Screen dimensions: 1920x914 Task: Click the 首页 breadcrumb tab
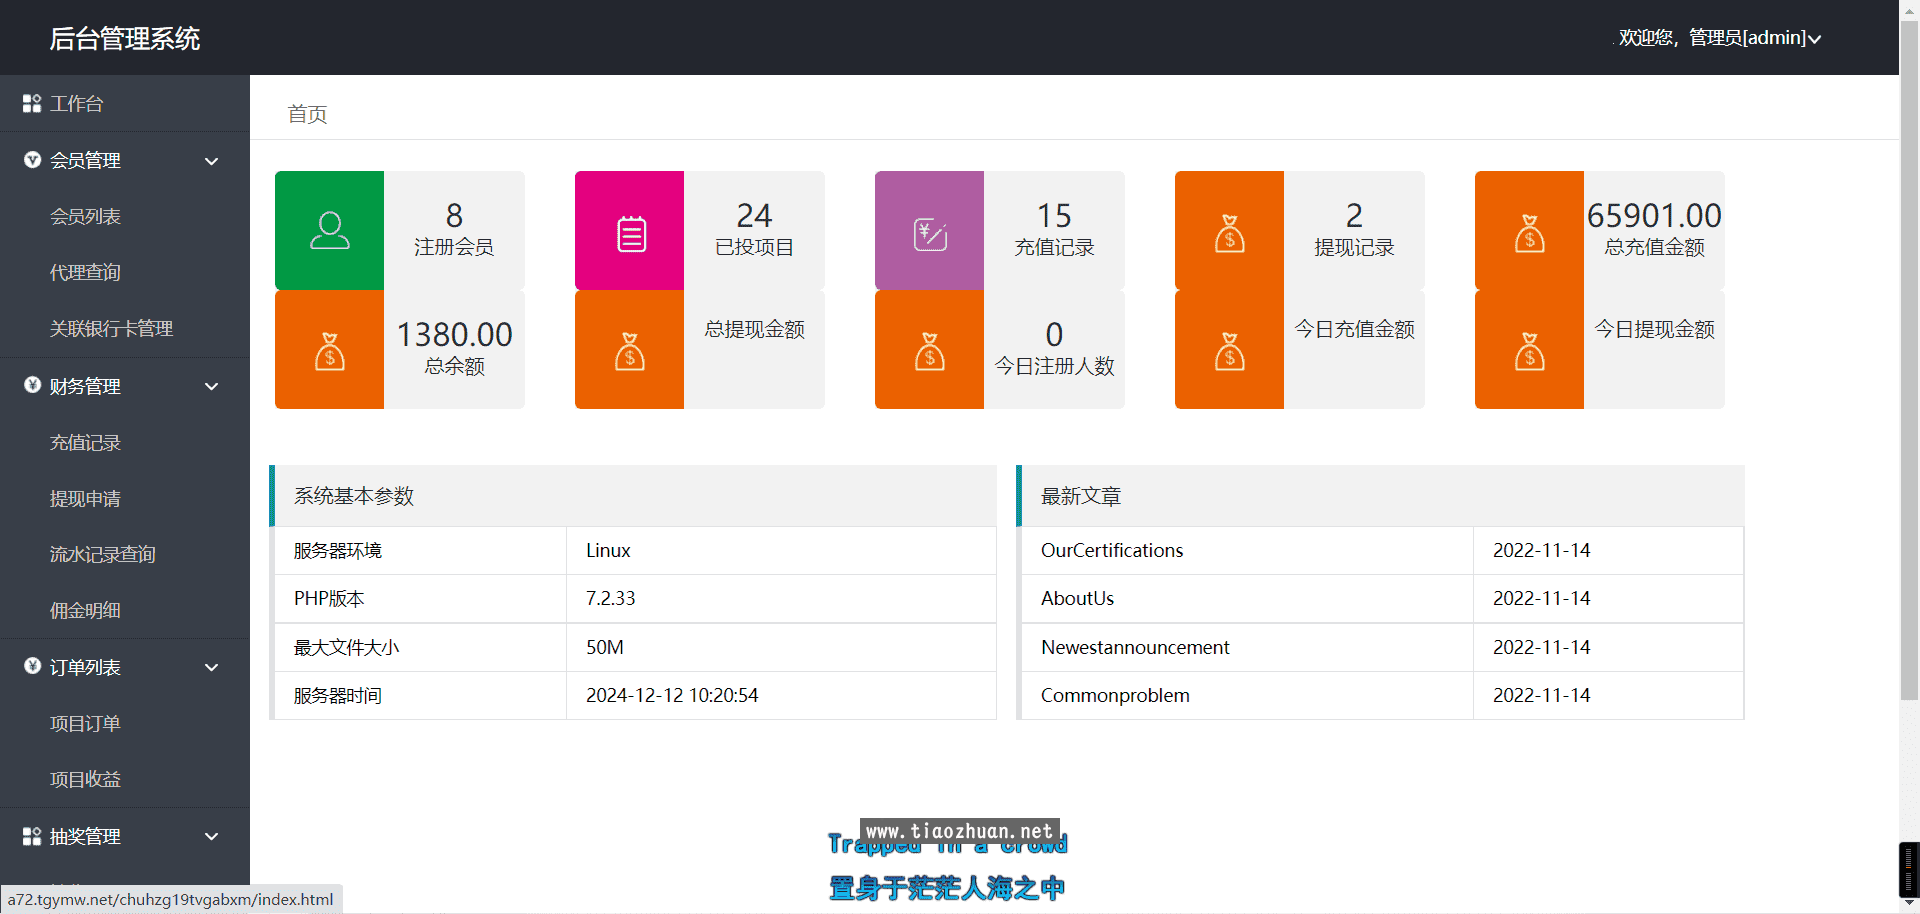307,114
